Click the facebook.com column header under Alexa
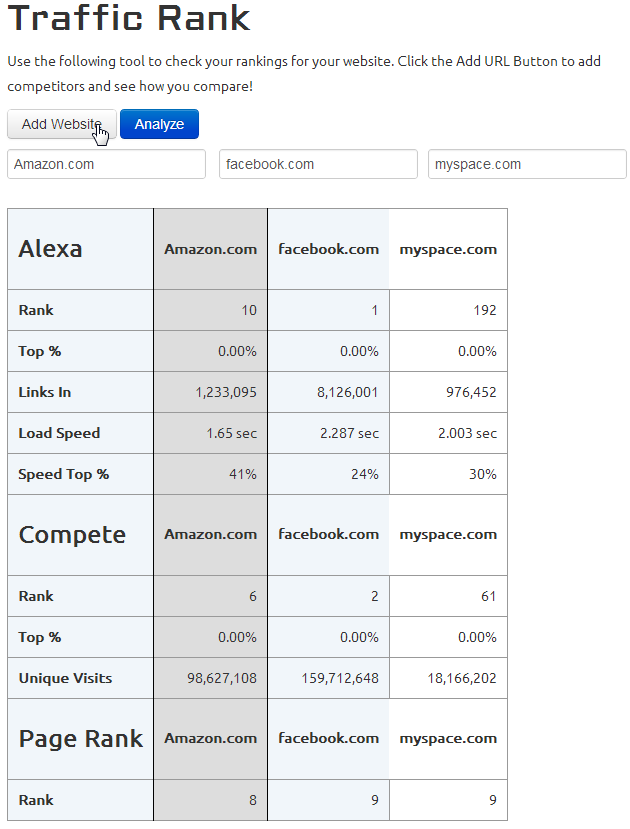The image size is (630, 829). [x=329, y=248]
